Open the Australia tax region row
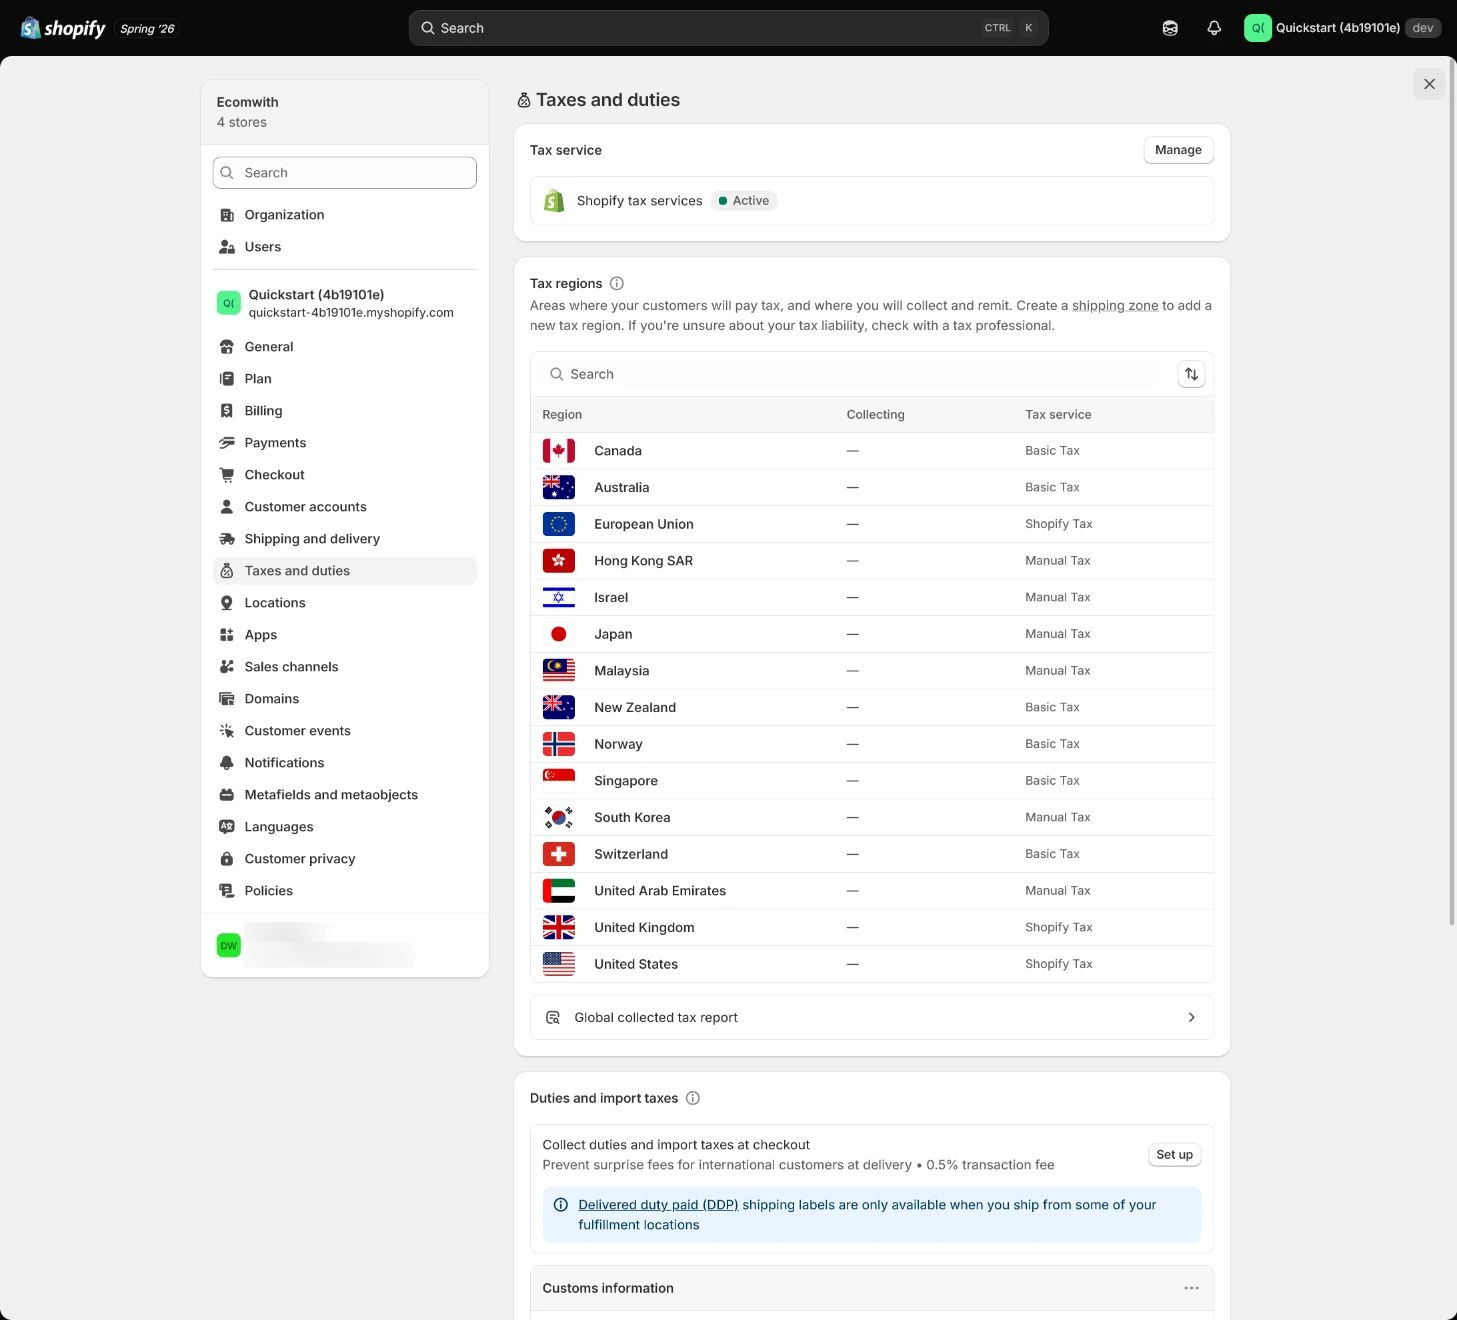The image size is (1457, 1320). pyautogui.click(x=871, y=488)
